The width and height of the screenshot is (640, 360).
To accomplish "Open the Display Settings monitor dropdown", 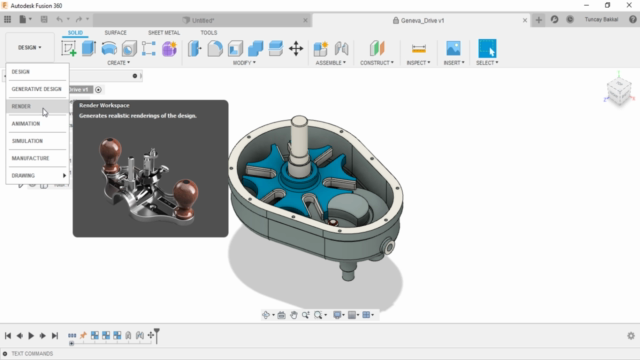I will point(339,315).
